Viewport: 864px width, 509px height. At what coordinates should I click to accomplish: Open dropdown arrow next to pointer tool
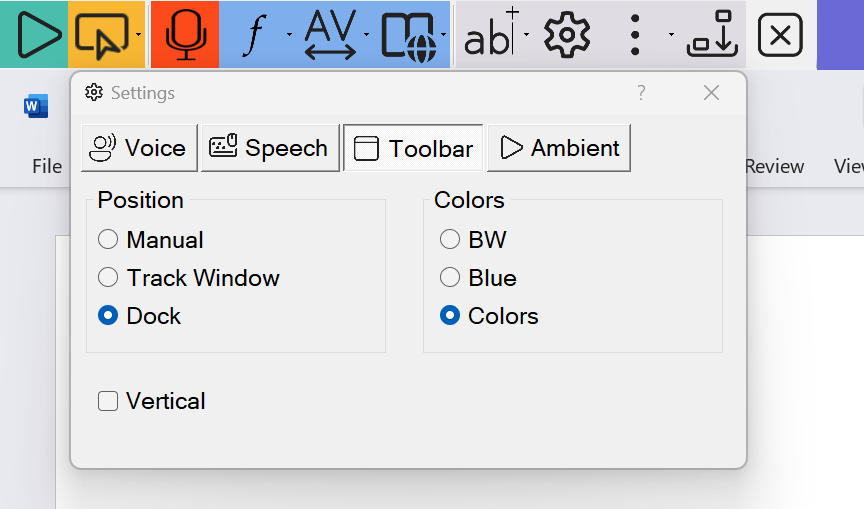138,35
